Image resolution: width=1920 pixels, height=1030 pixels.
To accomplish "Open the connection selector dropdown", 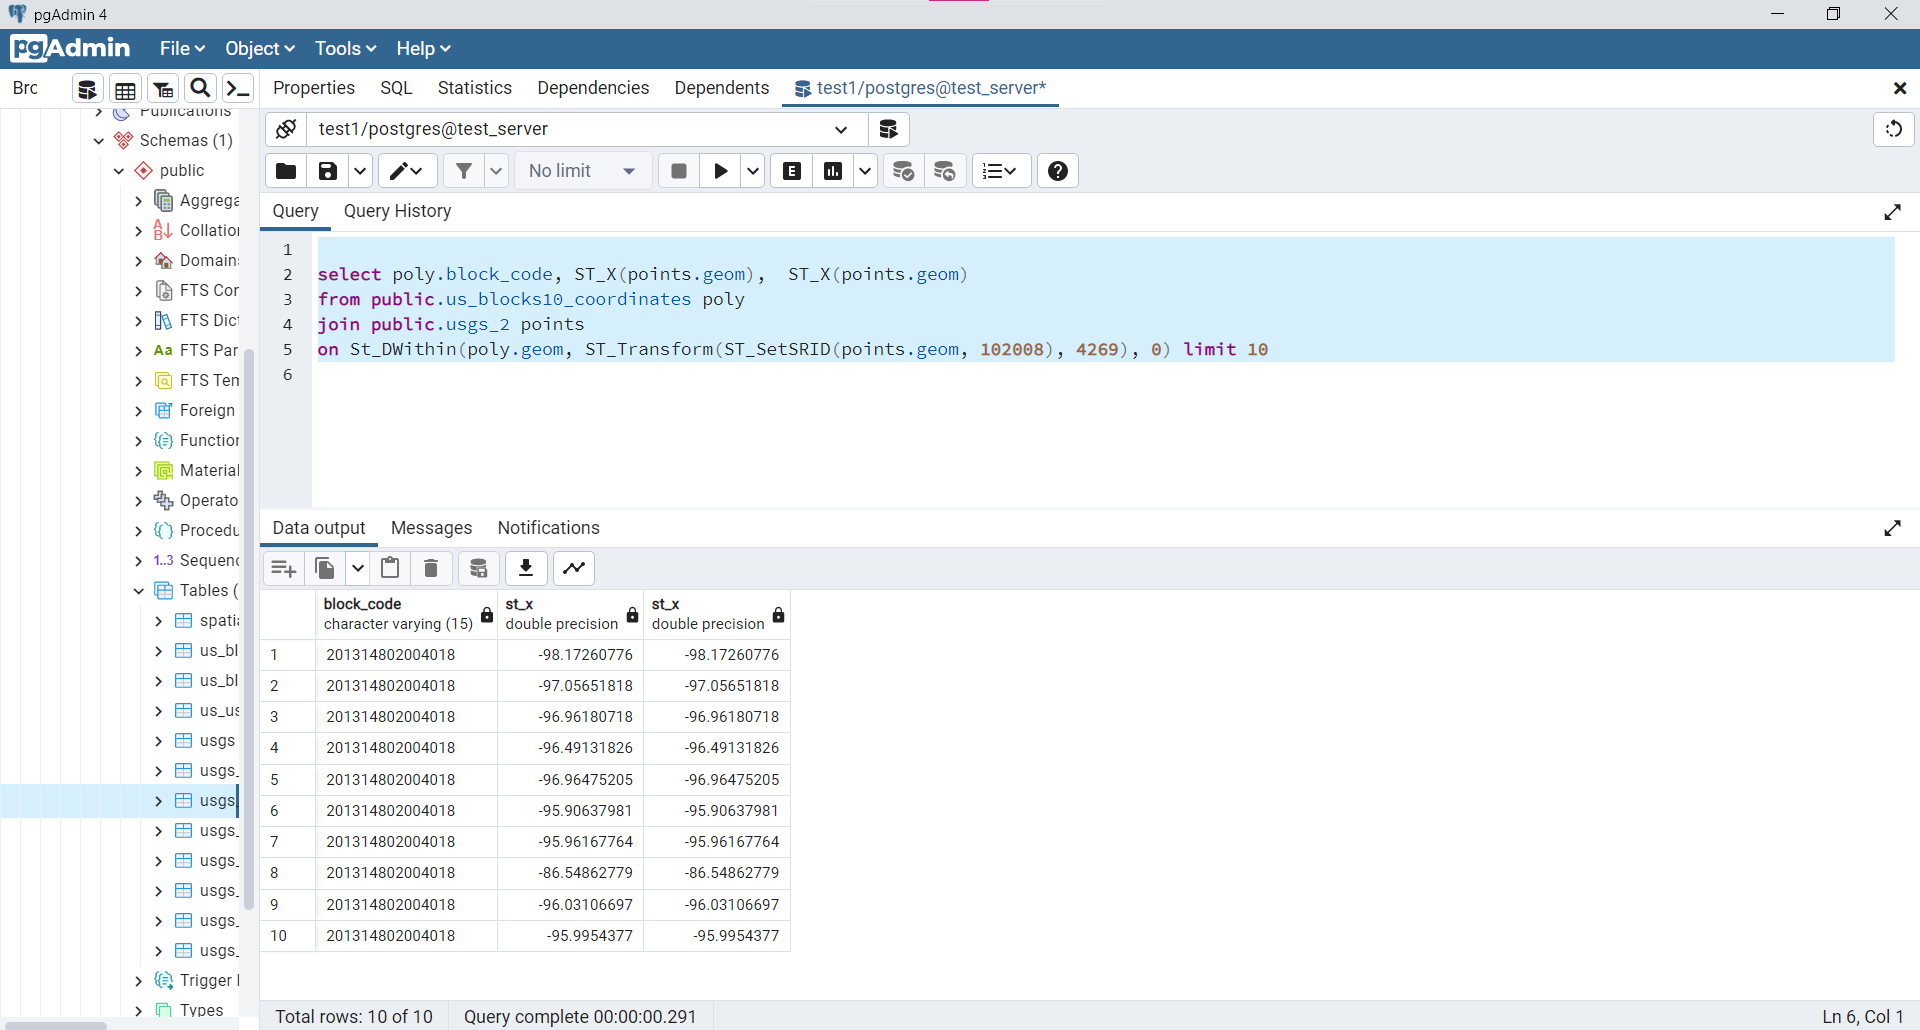I will [841, 129].
